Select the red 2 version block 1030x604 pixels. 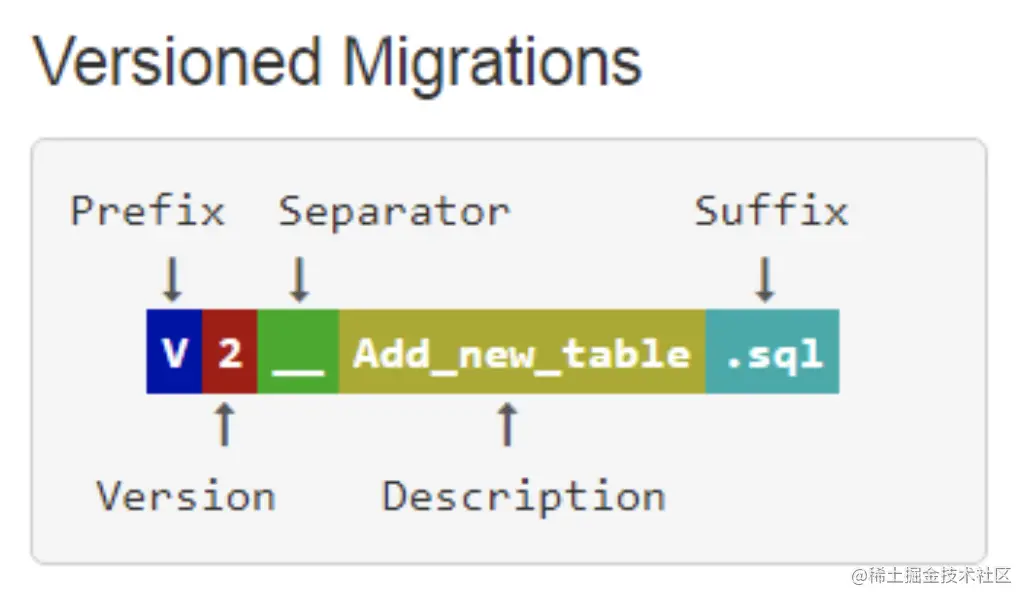coord(230,352)
